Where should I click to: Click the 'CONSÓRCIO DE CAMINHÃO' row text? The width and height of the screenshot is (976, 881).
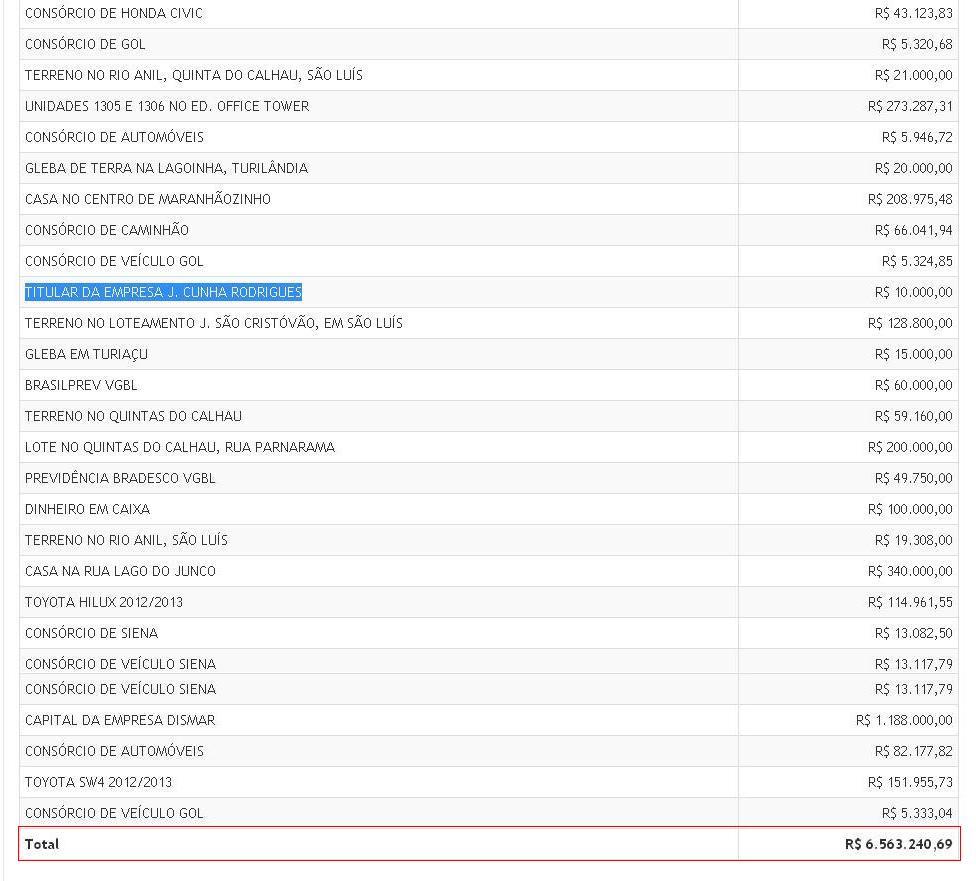pyautogui.click(x=106, y=230)
